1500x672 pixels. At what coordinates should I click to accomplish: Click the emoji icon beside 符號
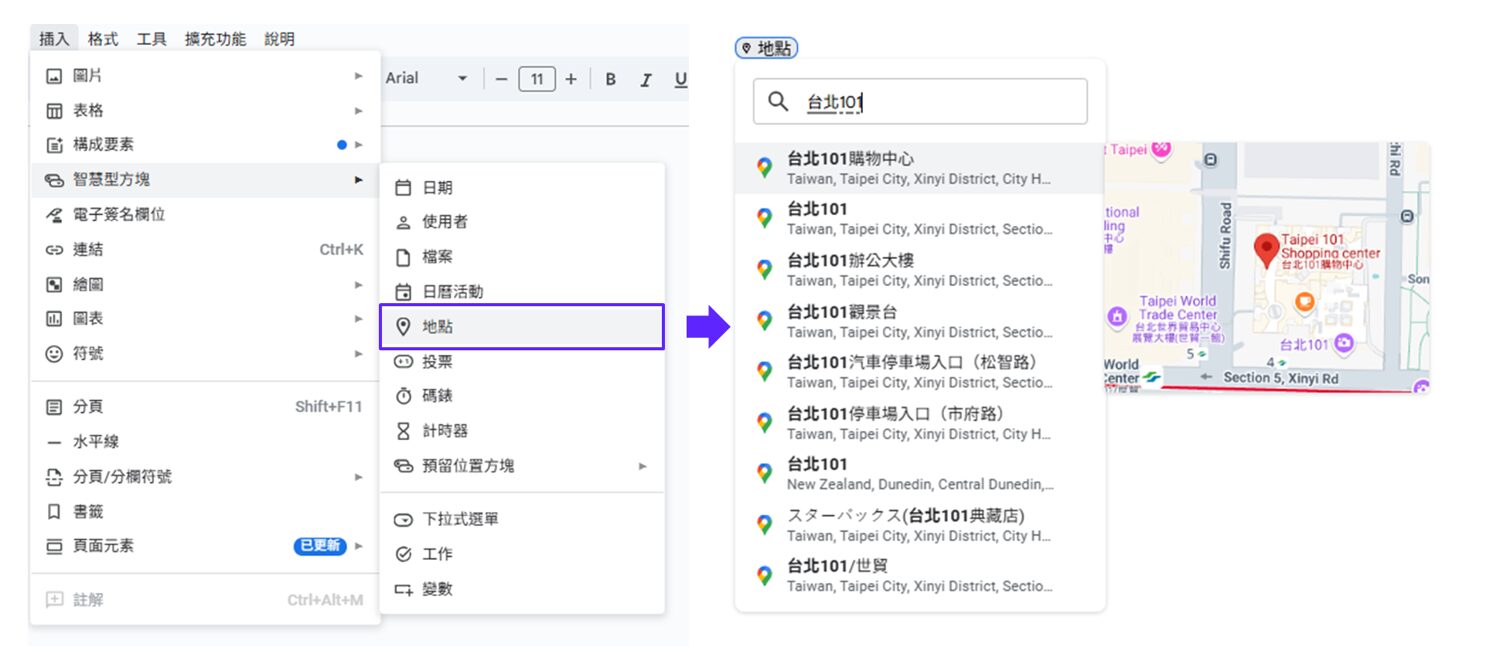54,354
